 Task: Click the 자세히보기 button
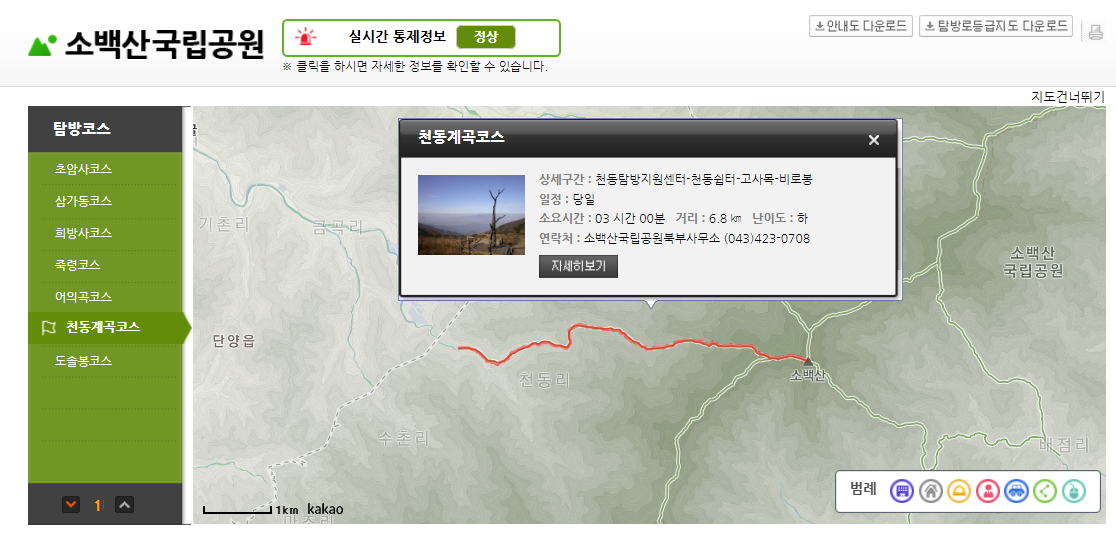coord(578,266)
